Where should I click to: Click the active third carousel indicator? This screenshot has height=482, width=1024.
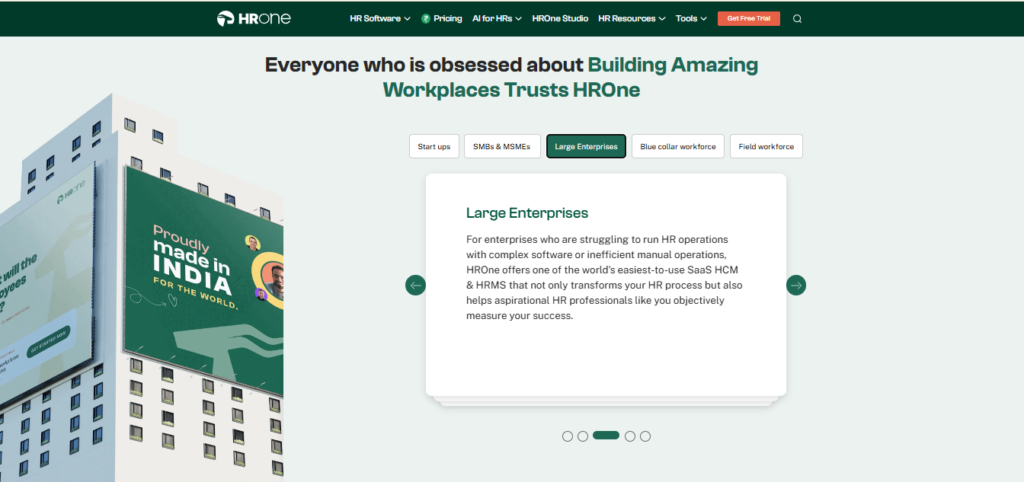pos(606,436)
